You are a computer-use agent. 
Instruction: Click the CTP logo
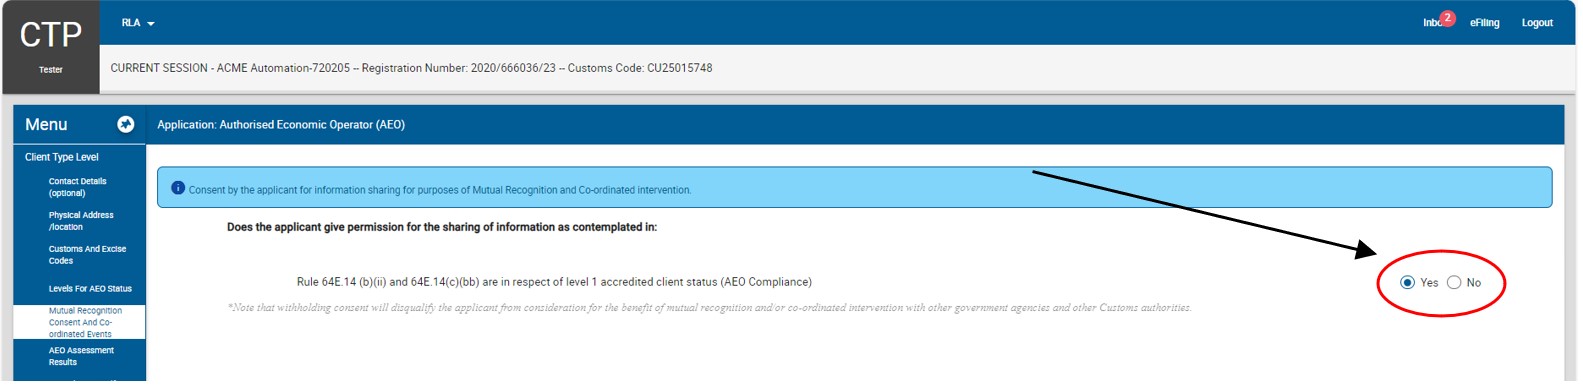(x=51, y=35)
